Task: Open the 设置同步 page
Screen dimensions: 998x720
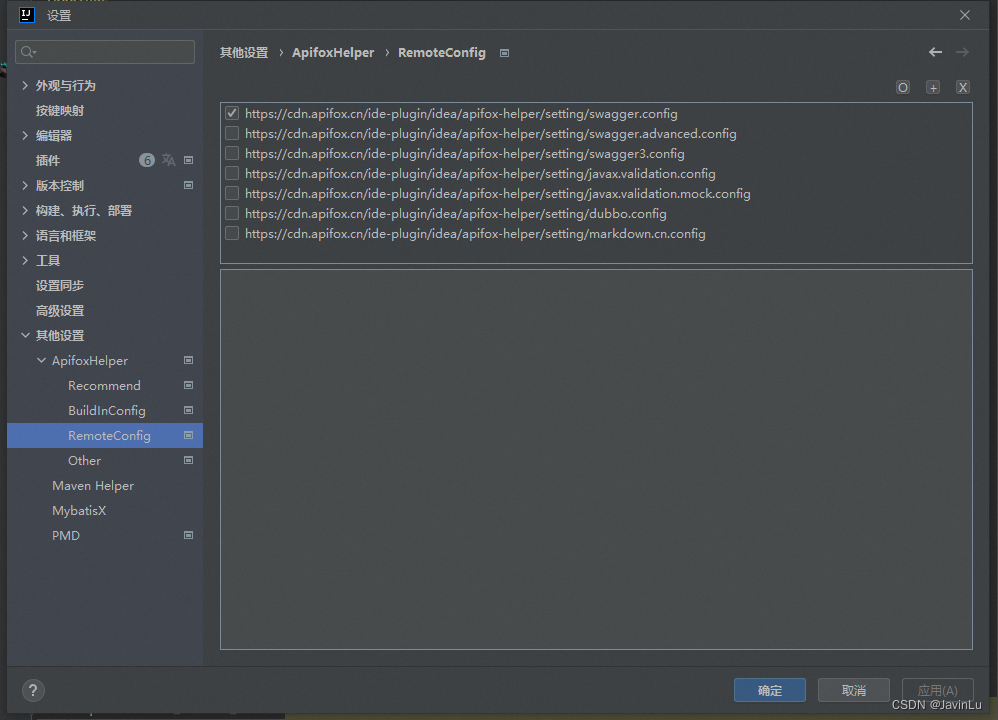Action: point(60,285)
